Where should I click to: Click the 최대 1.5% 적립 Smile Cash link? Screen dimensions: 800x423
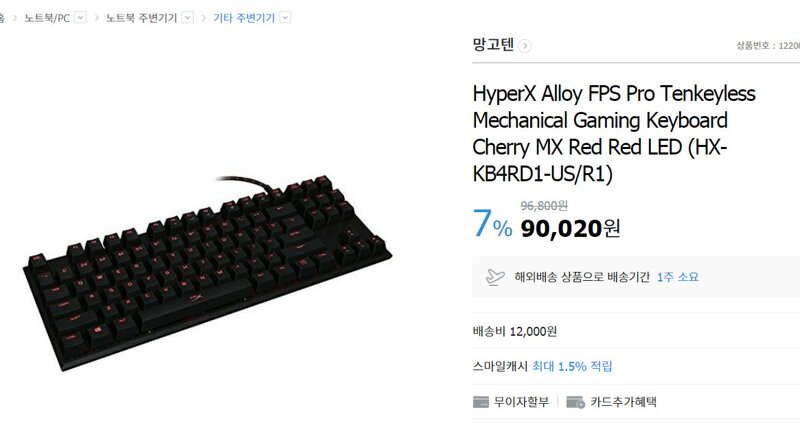coord(572,366)
